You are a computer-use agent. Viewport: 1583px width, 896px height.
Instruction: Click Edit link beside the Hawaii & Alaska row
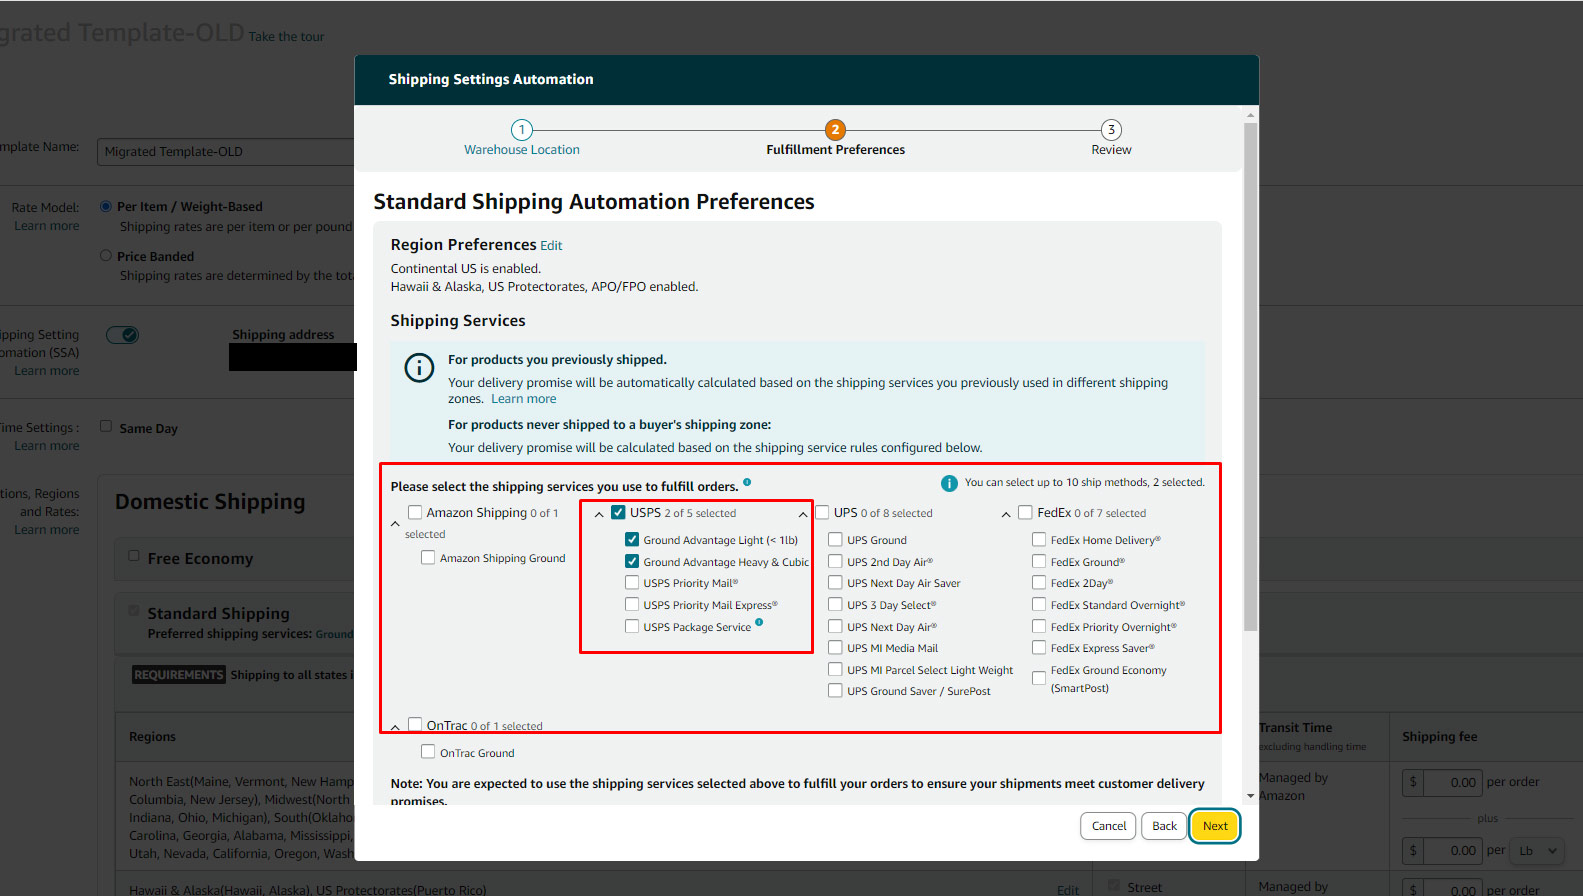[1068, 890]
